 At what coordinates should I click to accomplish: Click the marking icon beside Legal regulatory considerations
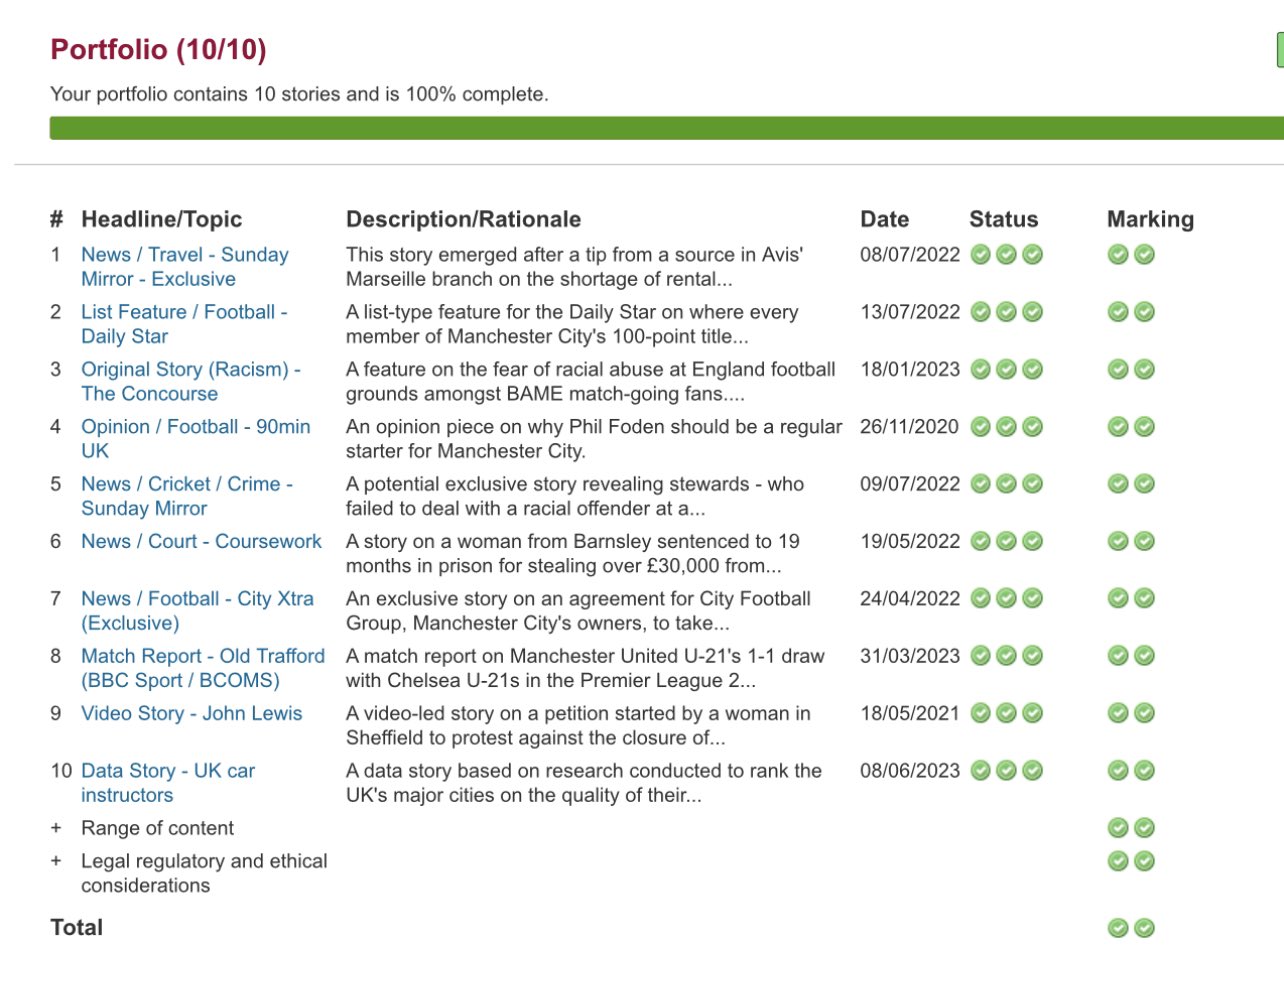[1117, 860]
